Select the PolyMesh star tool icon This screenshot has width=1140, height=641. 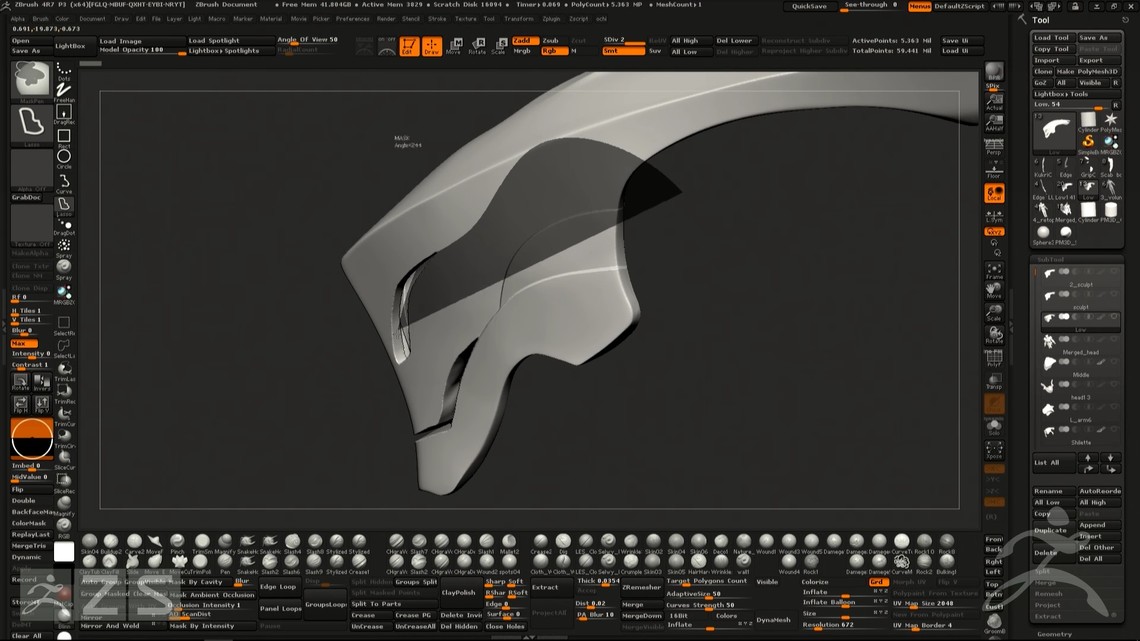pos(1110,121)
